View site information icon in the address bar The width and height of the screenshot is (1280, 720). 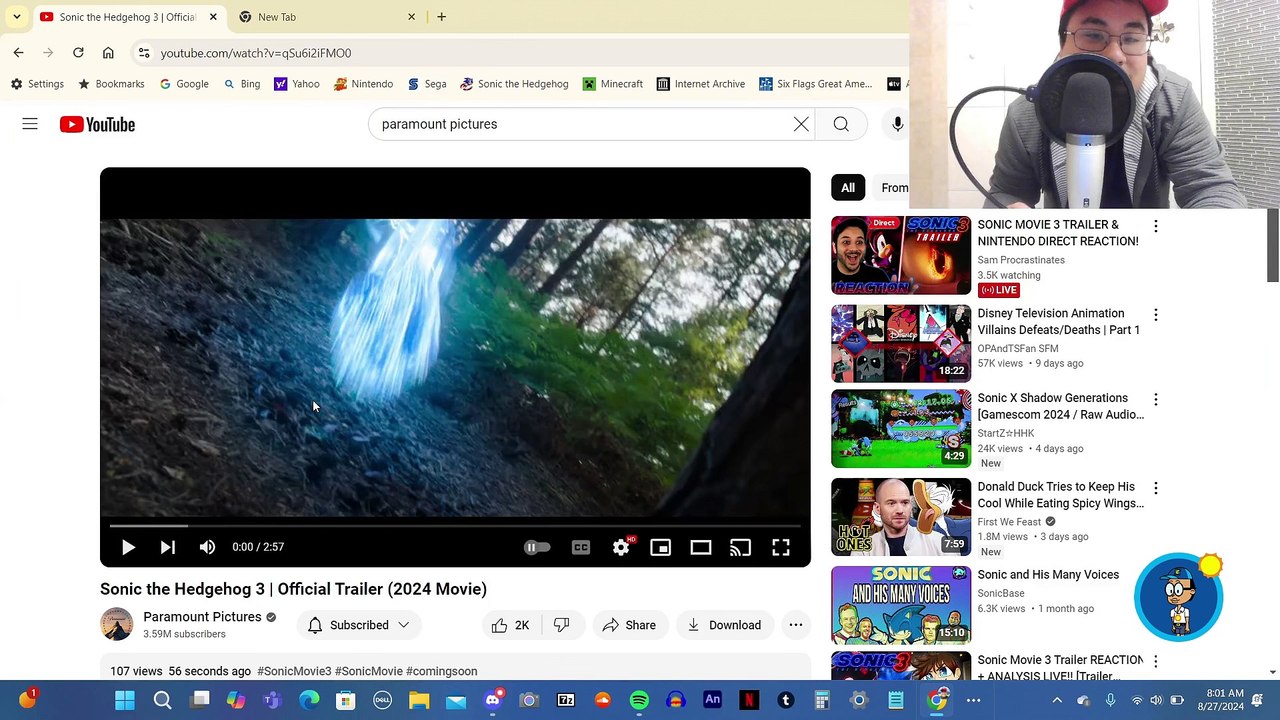[143, 53]
